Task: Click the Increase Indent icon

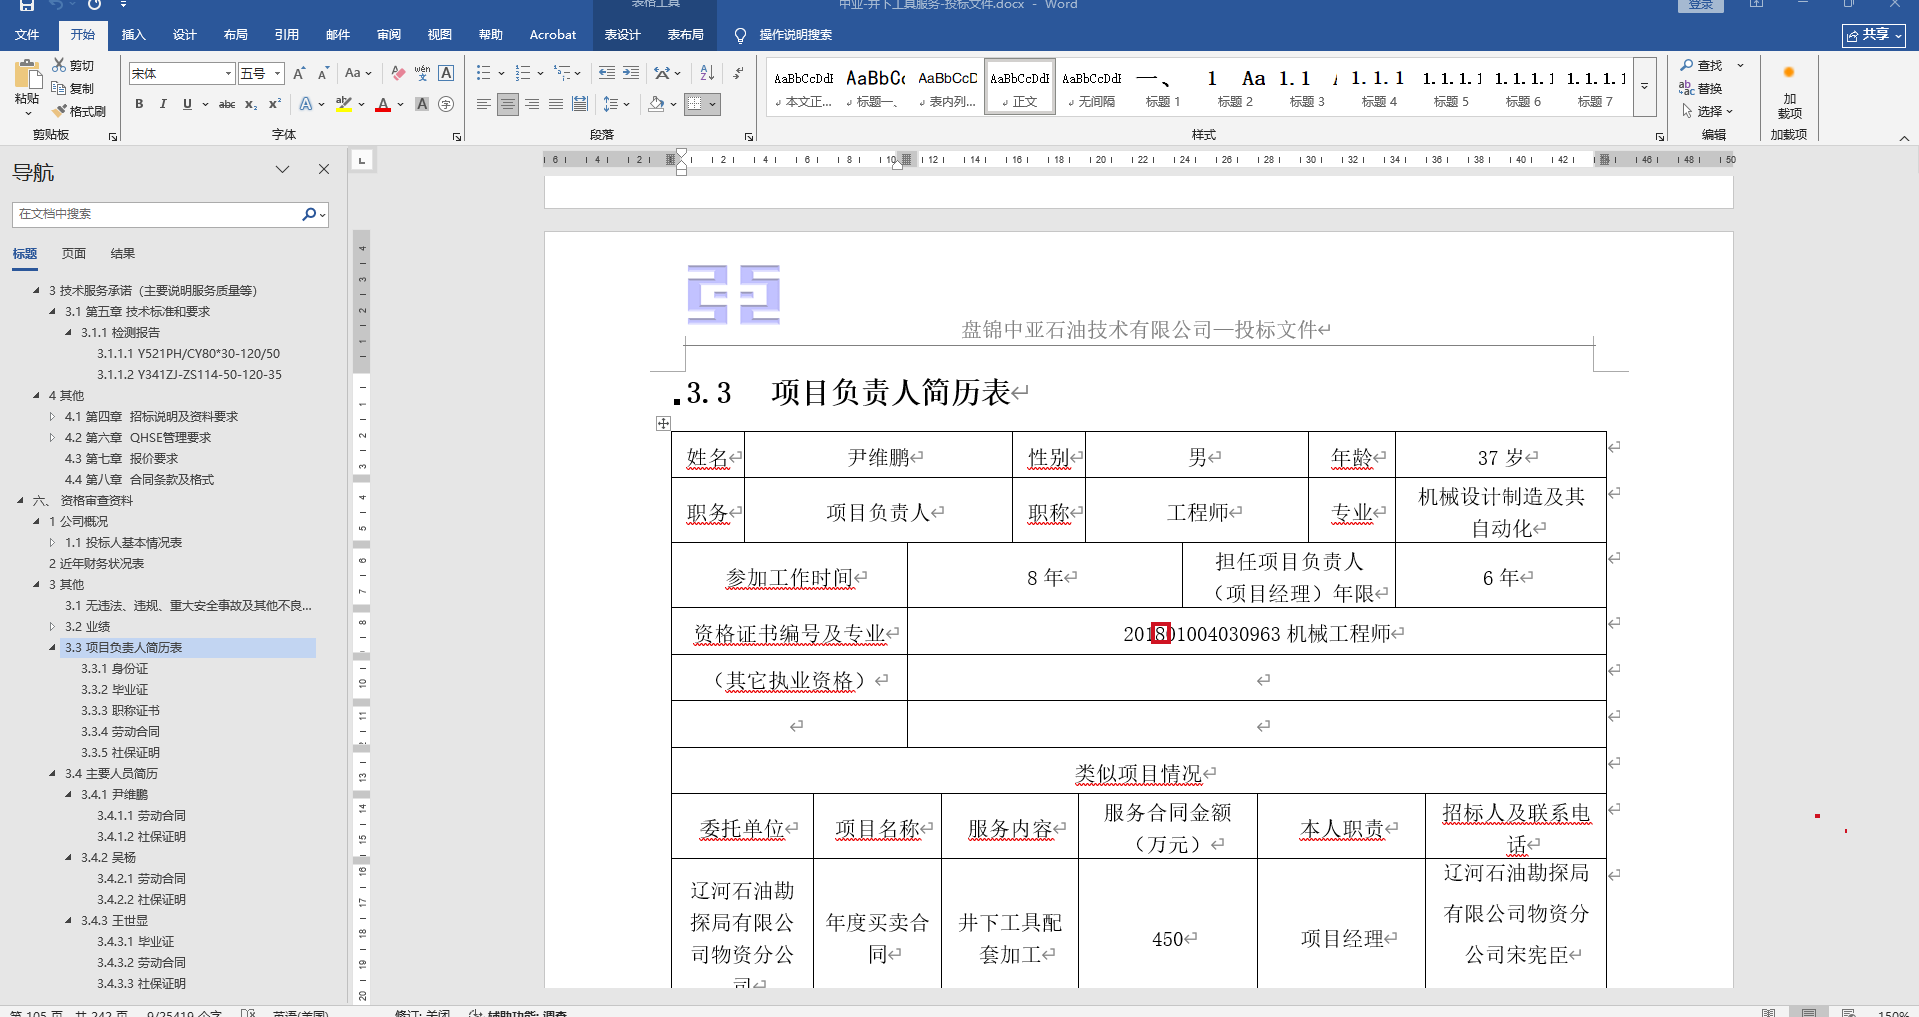Action: click(x=631, y=73)
